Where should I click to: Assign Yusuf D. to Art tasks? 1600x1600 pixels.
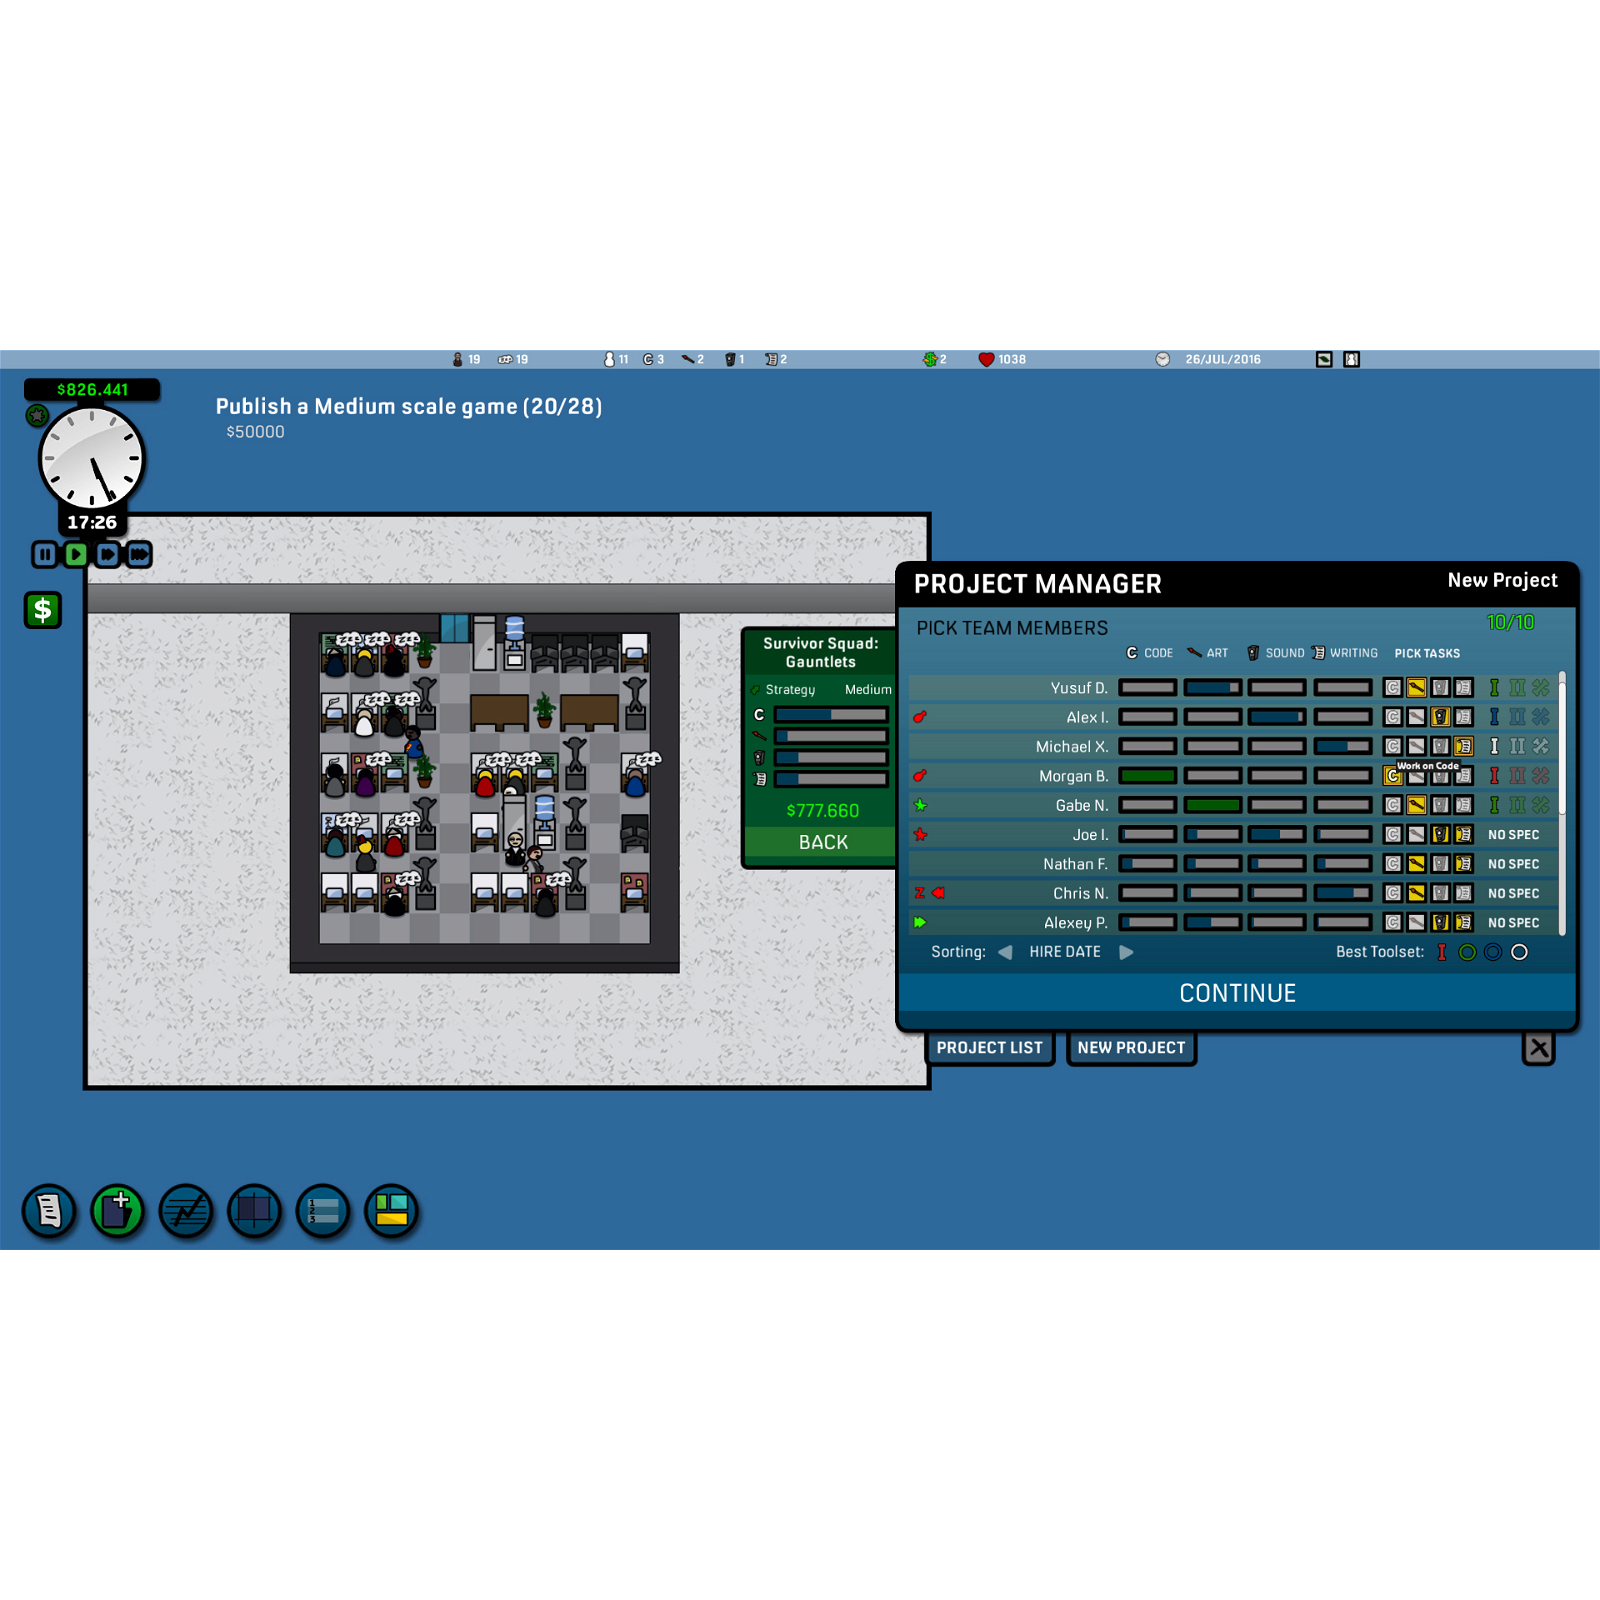[1416, 688]
